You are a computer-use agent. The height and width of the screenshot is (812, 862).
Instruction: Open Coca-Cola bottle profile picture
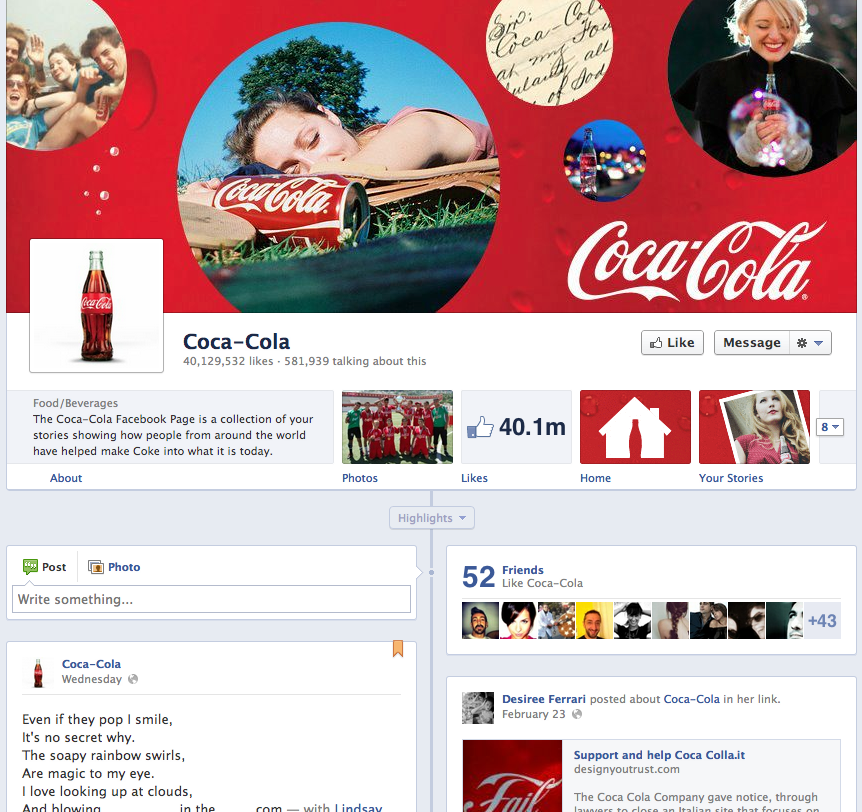96,306
